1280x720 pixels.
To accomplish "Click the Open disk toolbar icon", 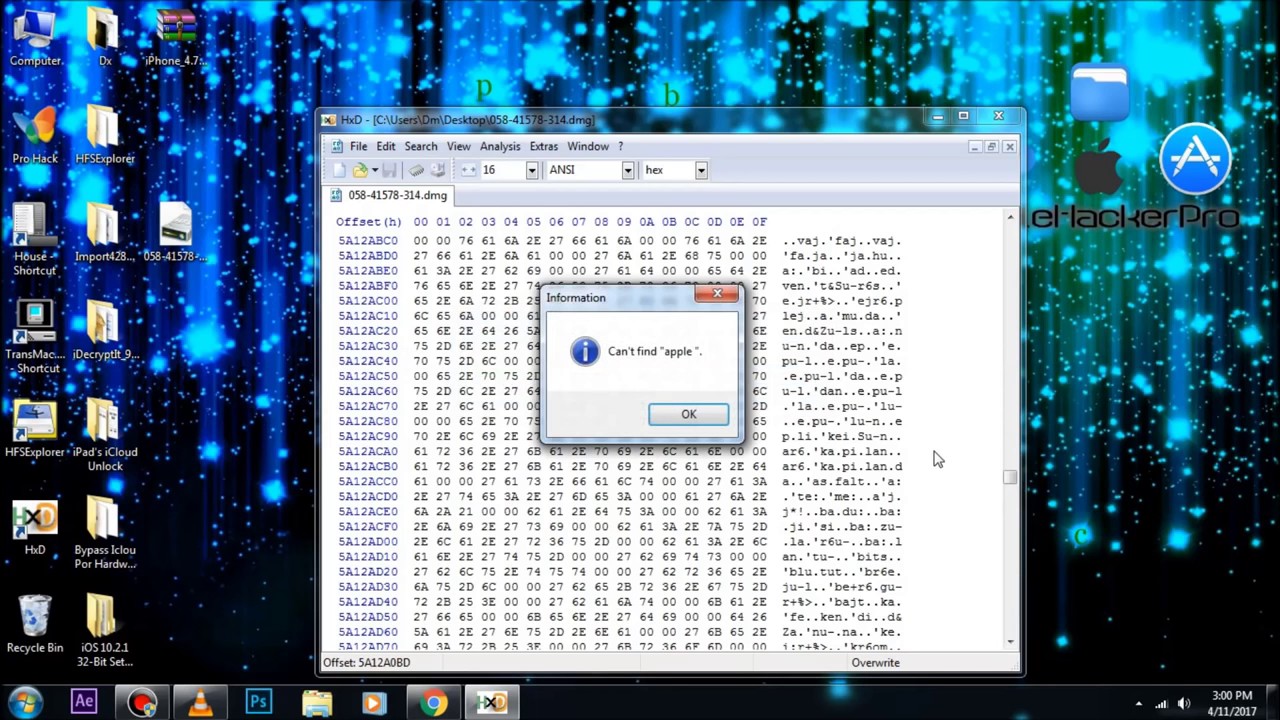I will [438, 170].
